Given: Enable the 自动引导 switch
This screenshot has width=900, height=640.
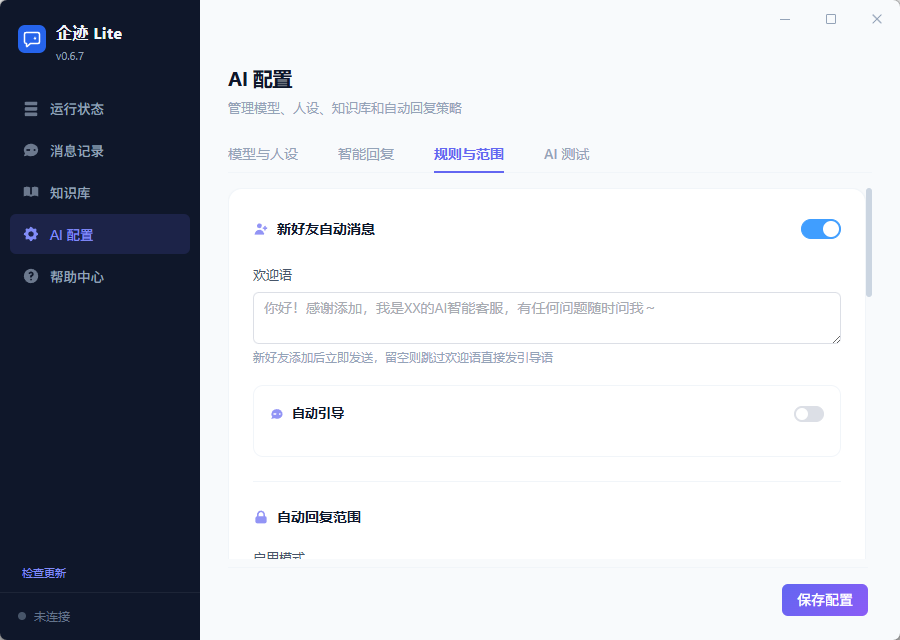Looking at the screenshot, I should click(808, 413).
